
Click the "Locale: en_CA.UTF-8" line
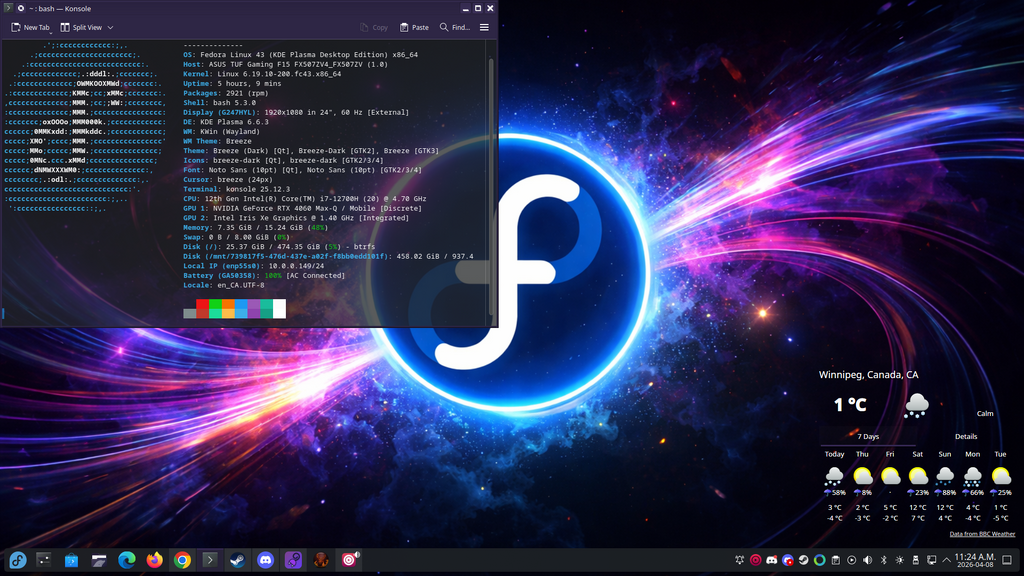[x=224, y=285]
